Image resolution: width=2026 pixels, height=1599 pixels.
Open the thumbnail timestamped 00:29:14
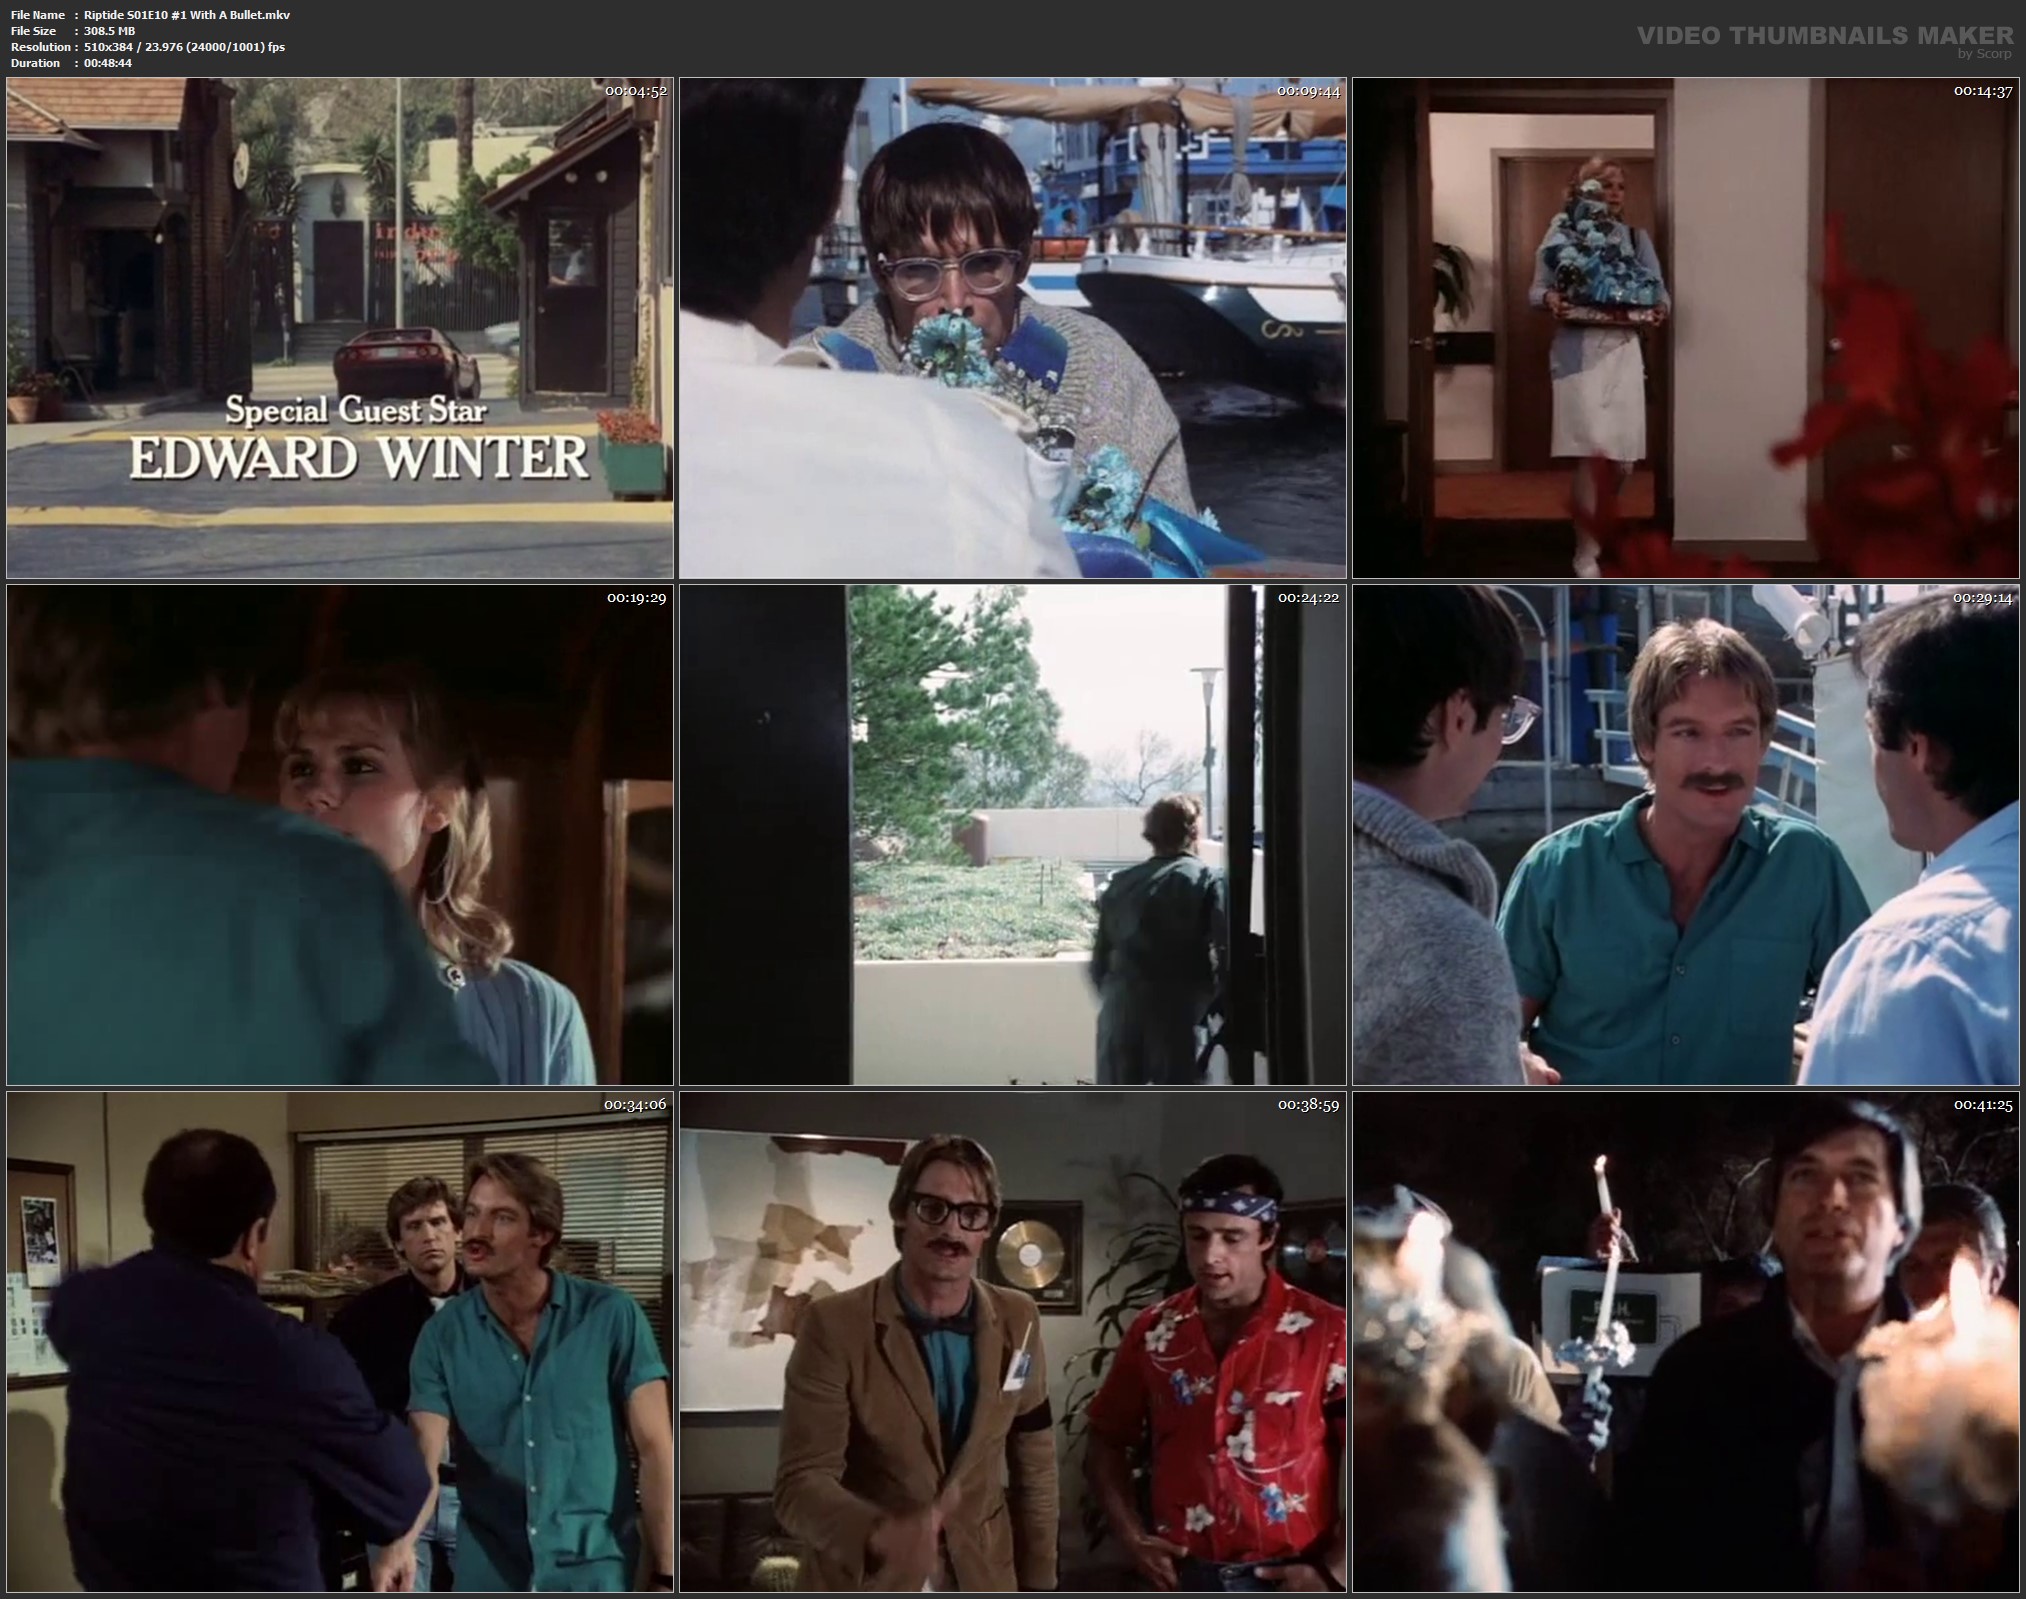click(1685, 835)
